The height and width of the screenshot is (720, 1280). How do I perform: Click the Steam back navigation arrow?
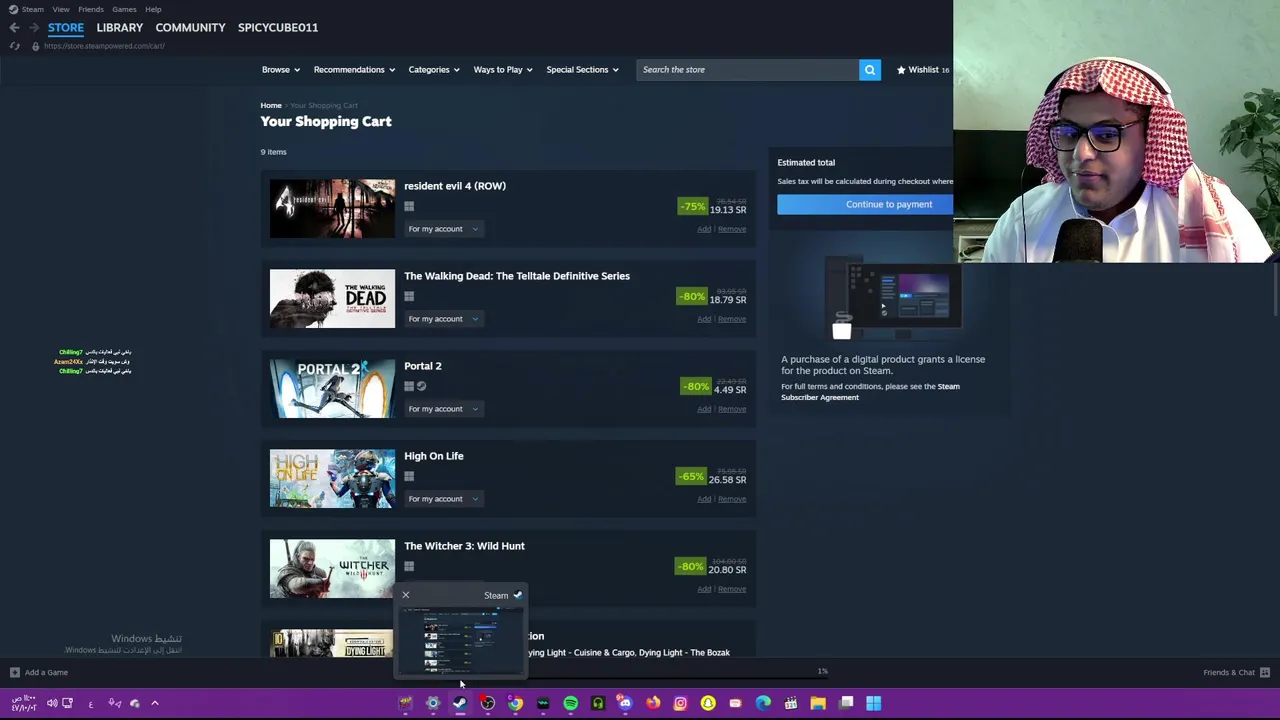(14, 28)
